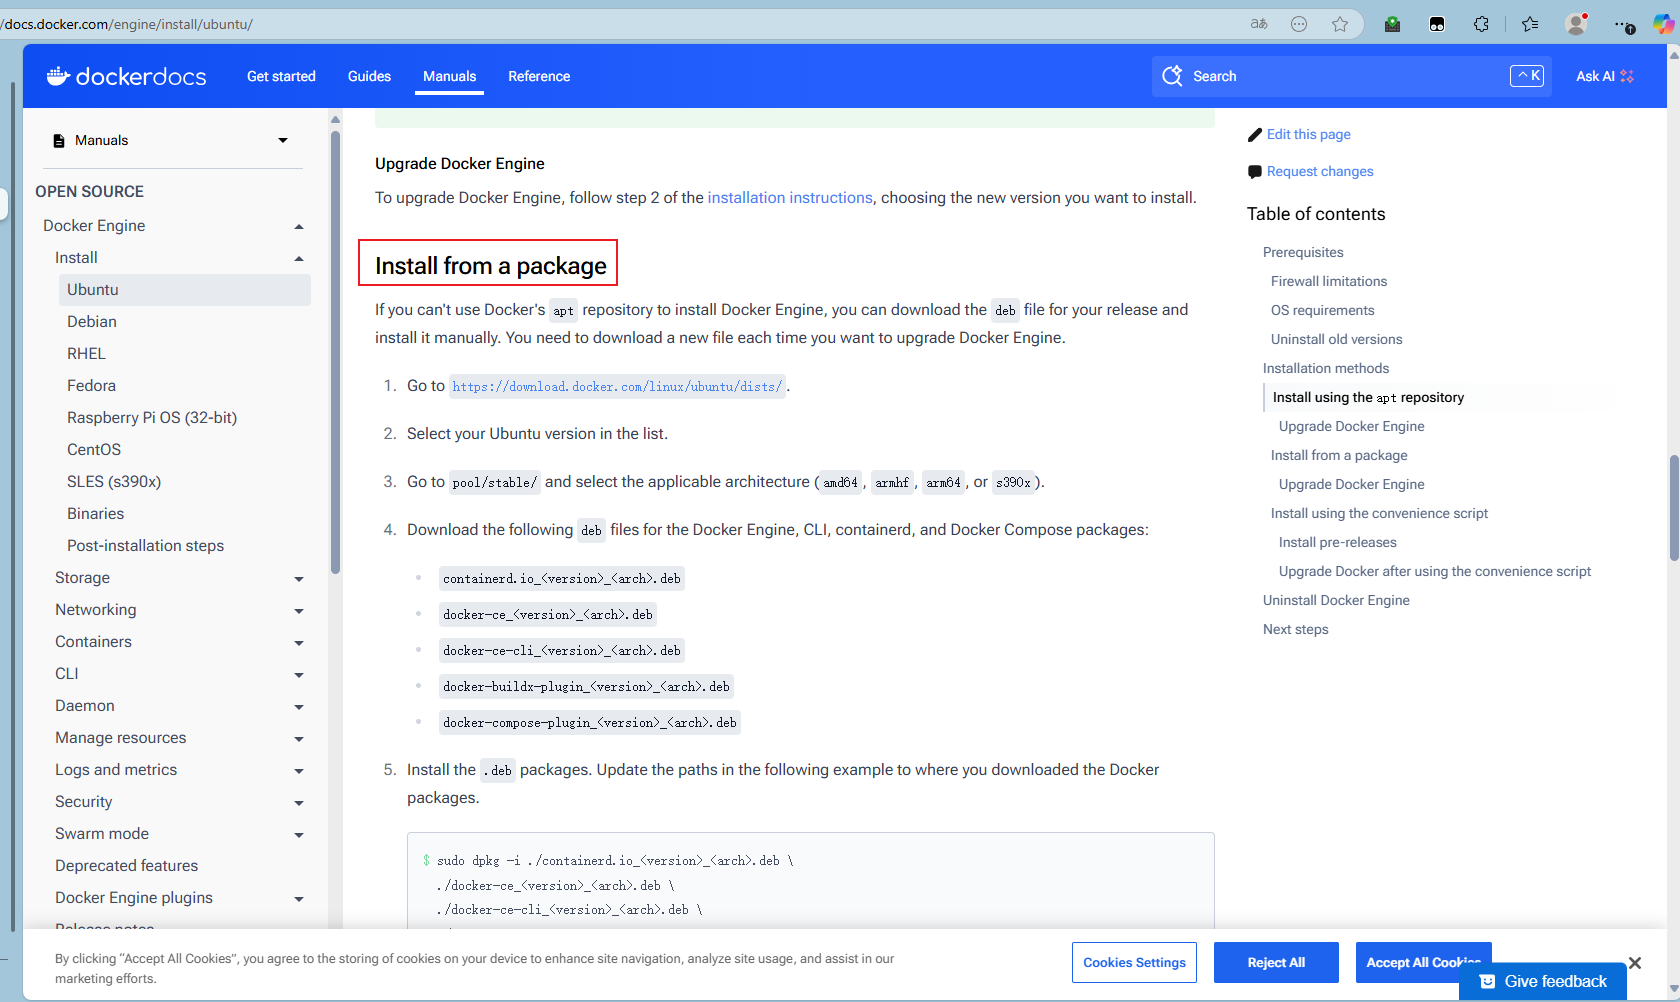The height and width of the screenshot is (1002, 1680).
Task: Expand Manage resources section arrow
Action: pos(298,739)
